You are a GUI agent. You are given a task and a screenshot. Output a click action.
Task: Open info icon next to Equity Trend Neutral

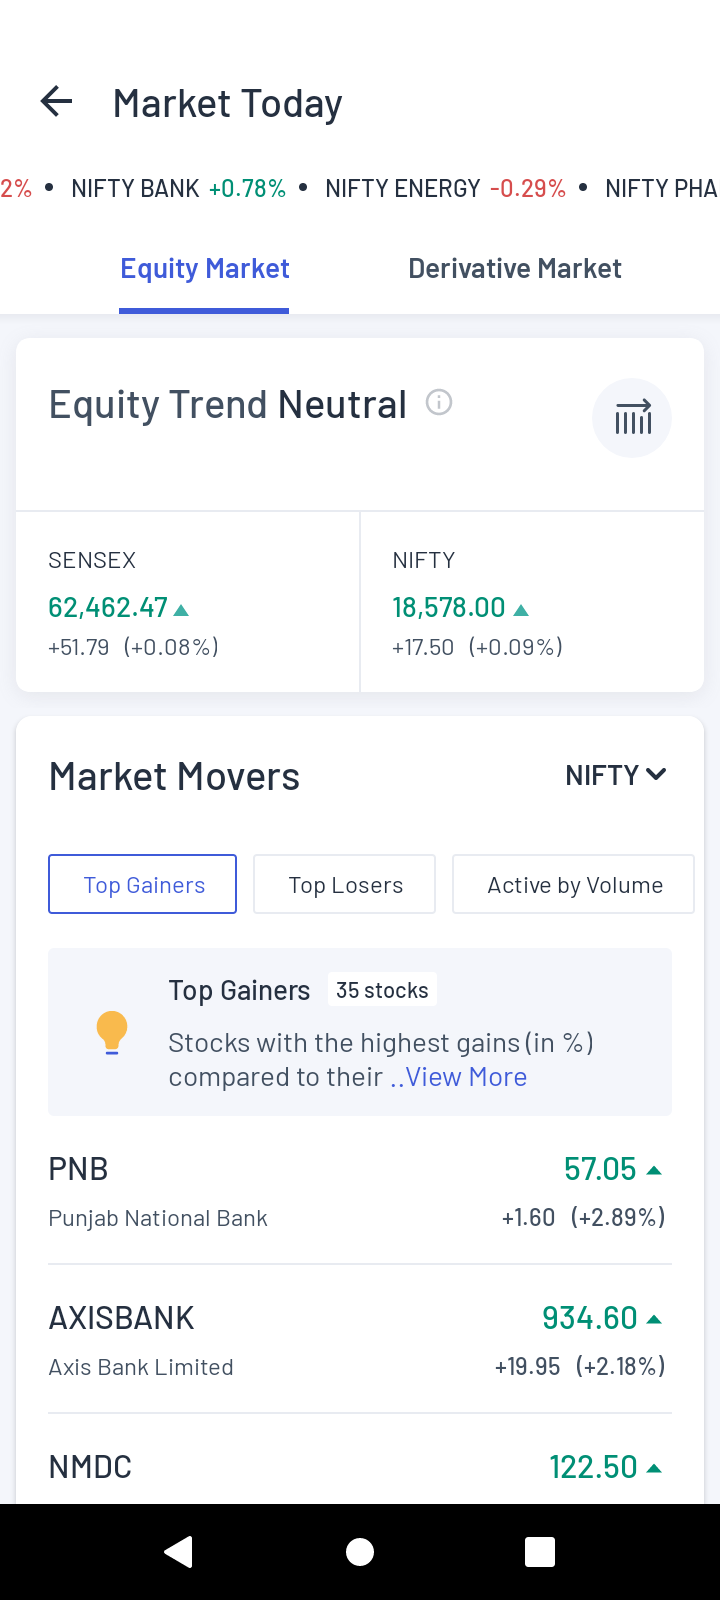[439, 402]
